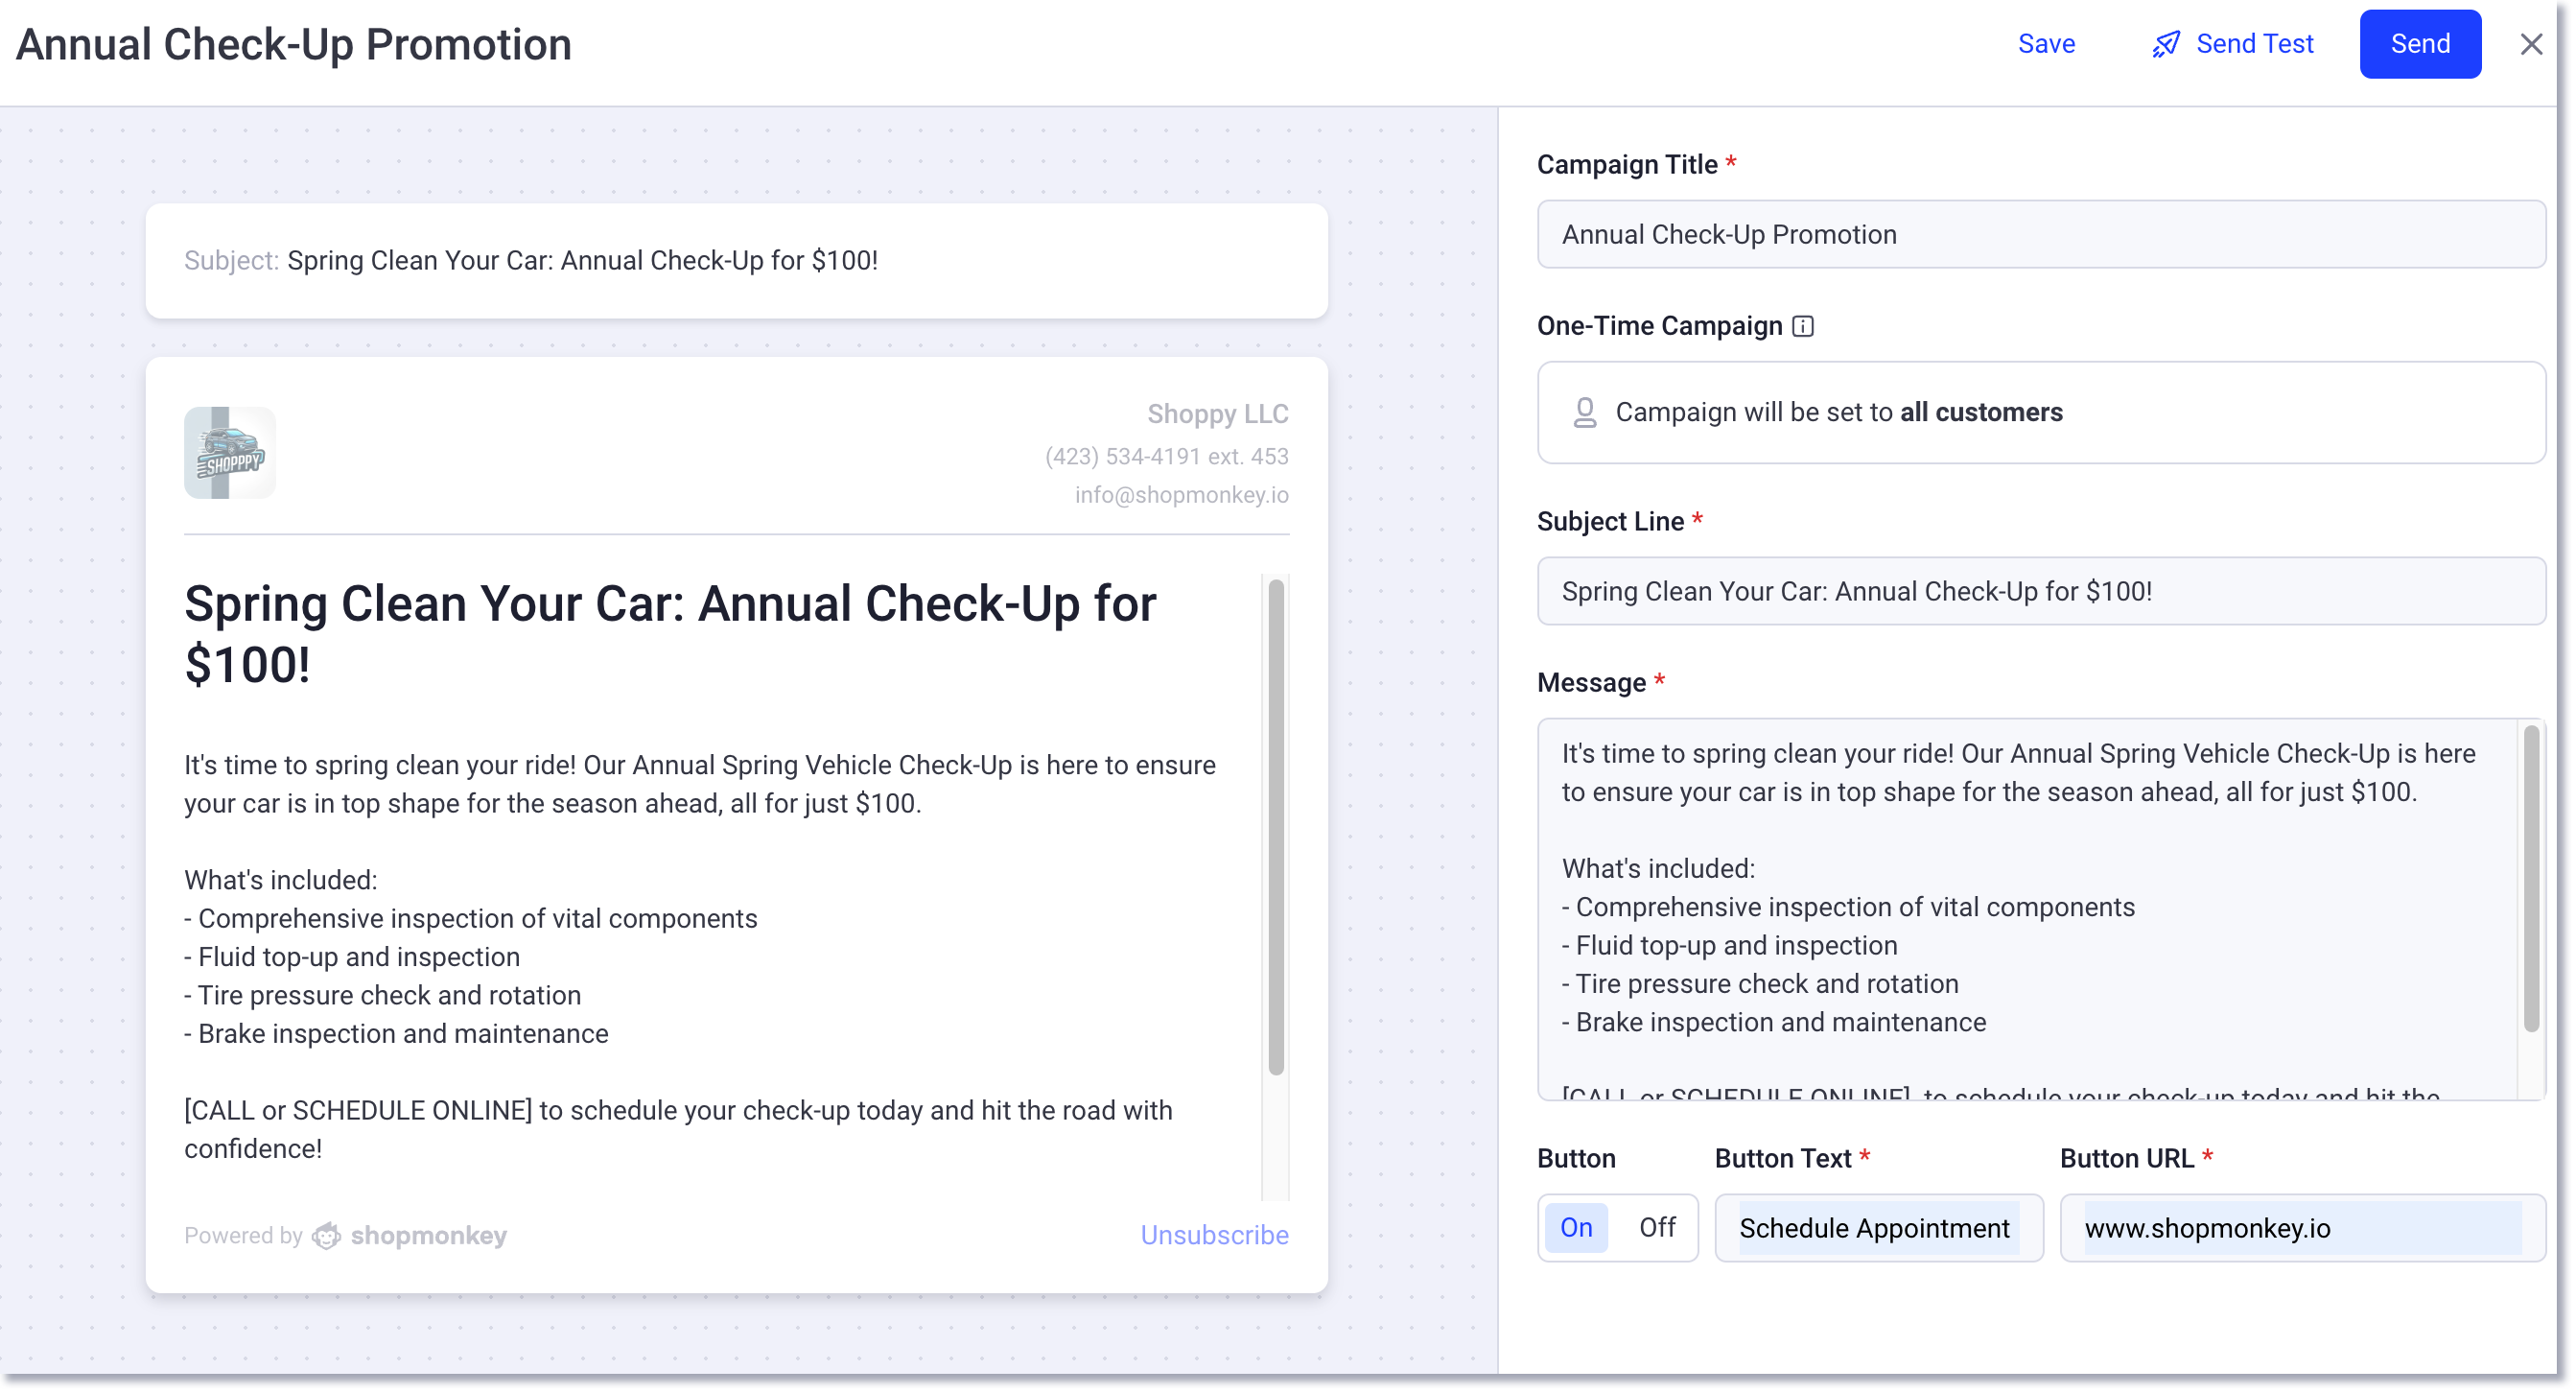2576x1393 pixels.
Task: Save the Annual Check-Up Promotion campaign
Action: [x=2046, y=44]
